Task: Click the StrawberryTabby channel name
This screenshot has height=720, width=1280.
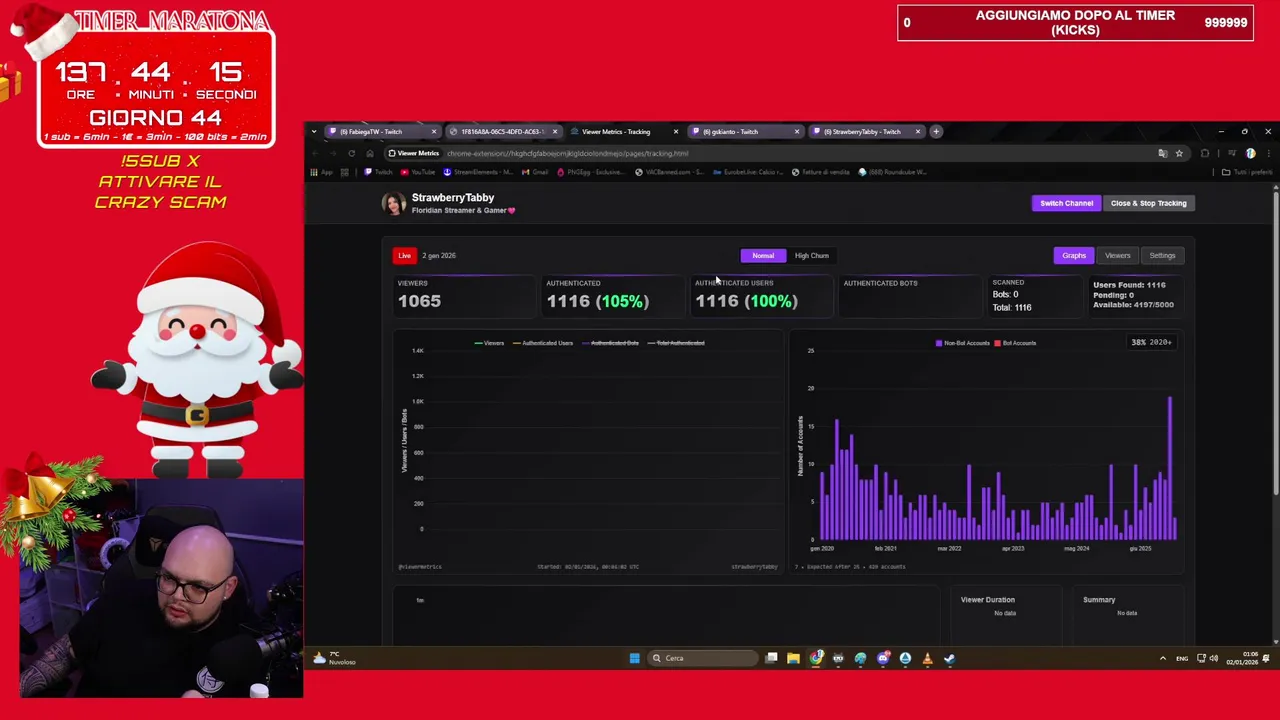Action: click(453, 198)
